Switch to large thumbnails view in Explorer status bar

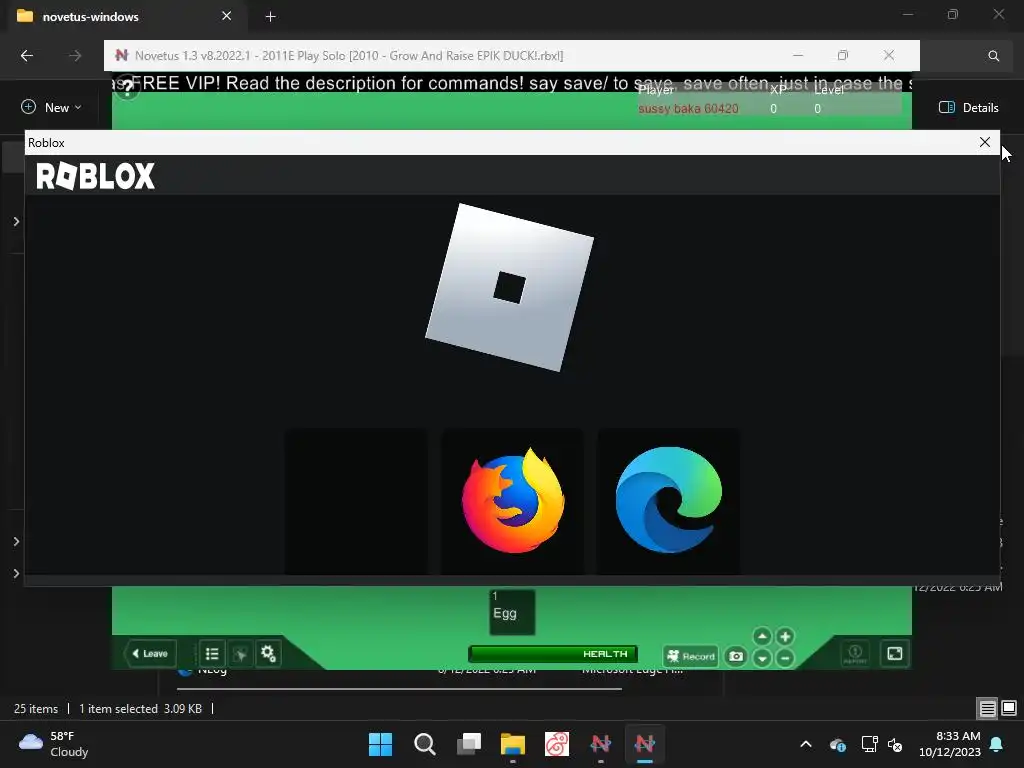(1009, 708)
